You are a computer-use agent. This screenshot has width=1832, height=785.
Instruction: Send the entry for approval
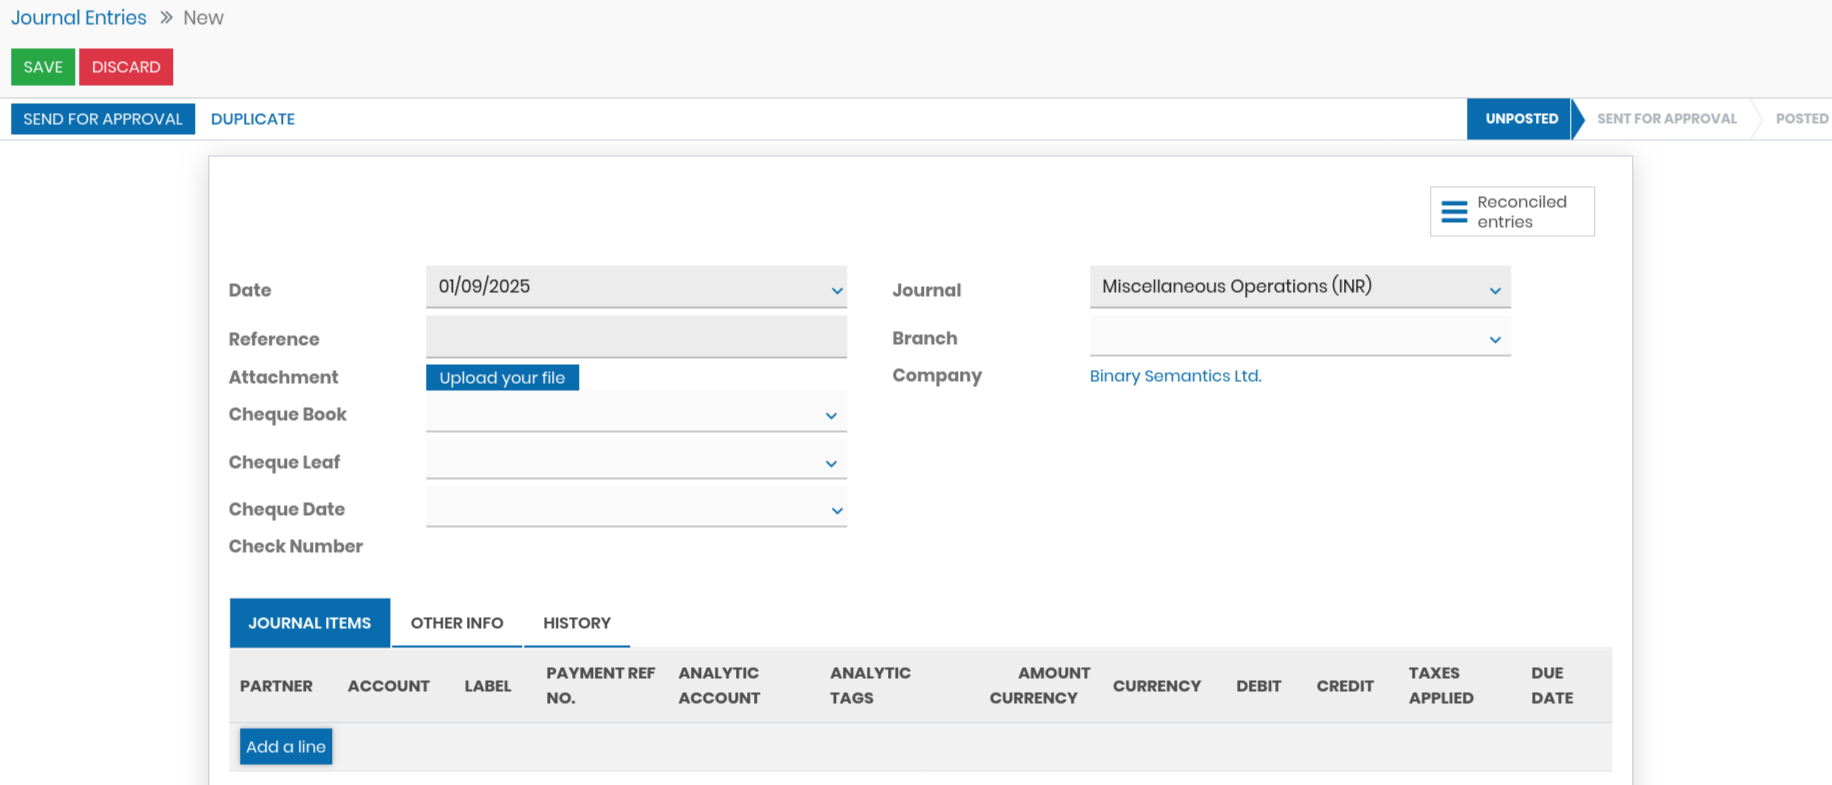click(x=103, y=119)
